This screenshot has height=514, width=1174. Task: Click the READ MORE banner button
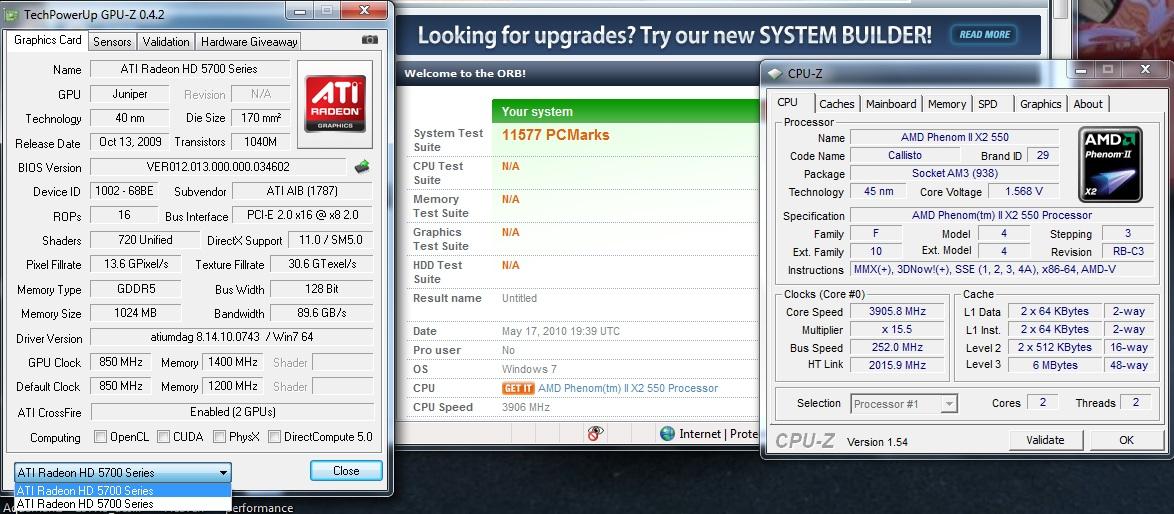(985, 34)
